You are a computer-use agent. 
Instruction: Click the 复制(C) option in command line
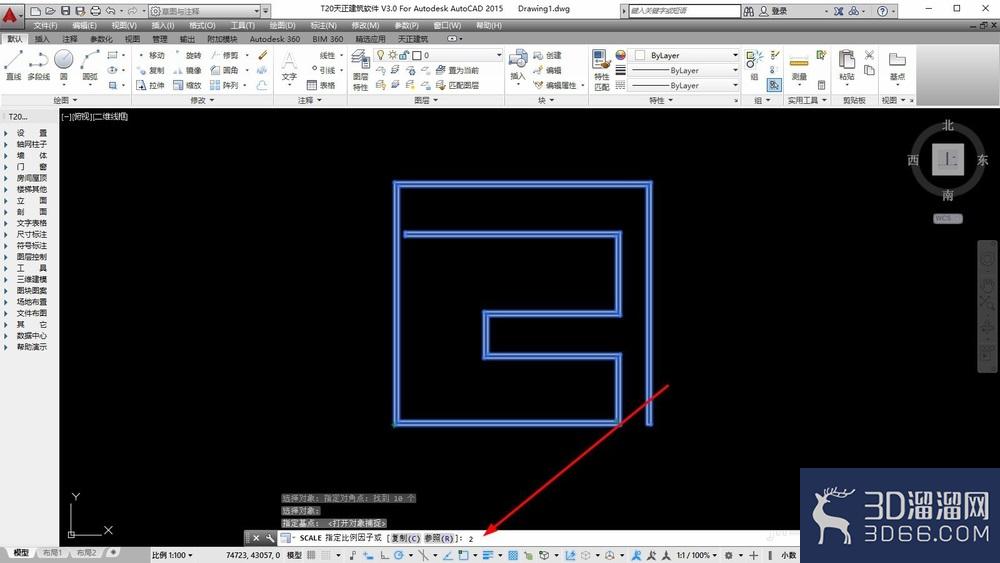point(406,538)
